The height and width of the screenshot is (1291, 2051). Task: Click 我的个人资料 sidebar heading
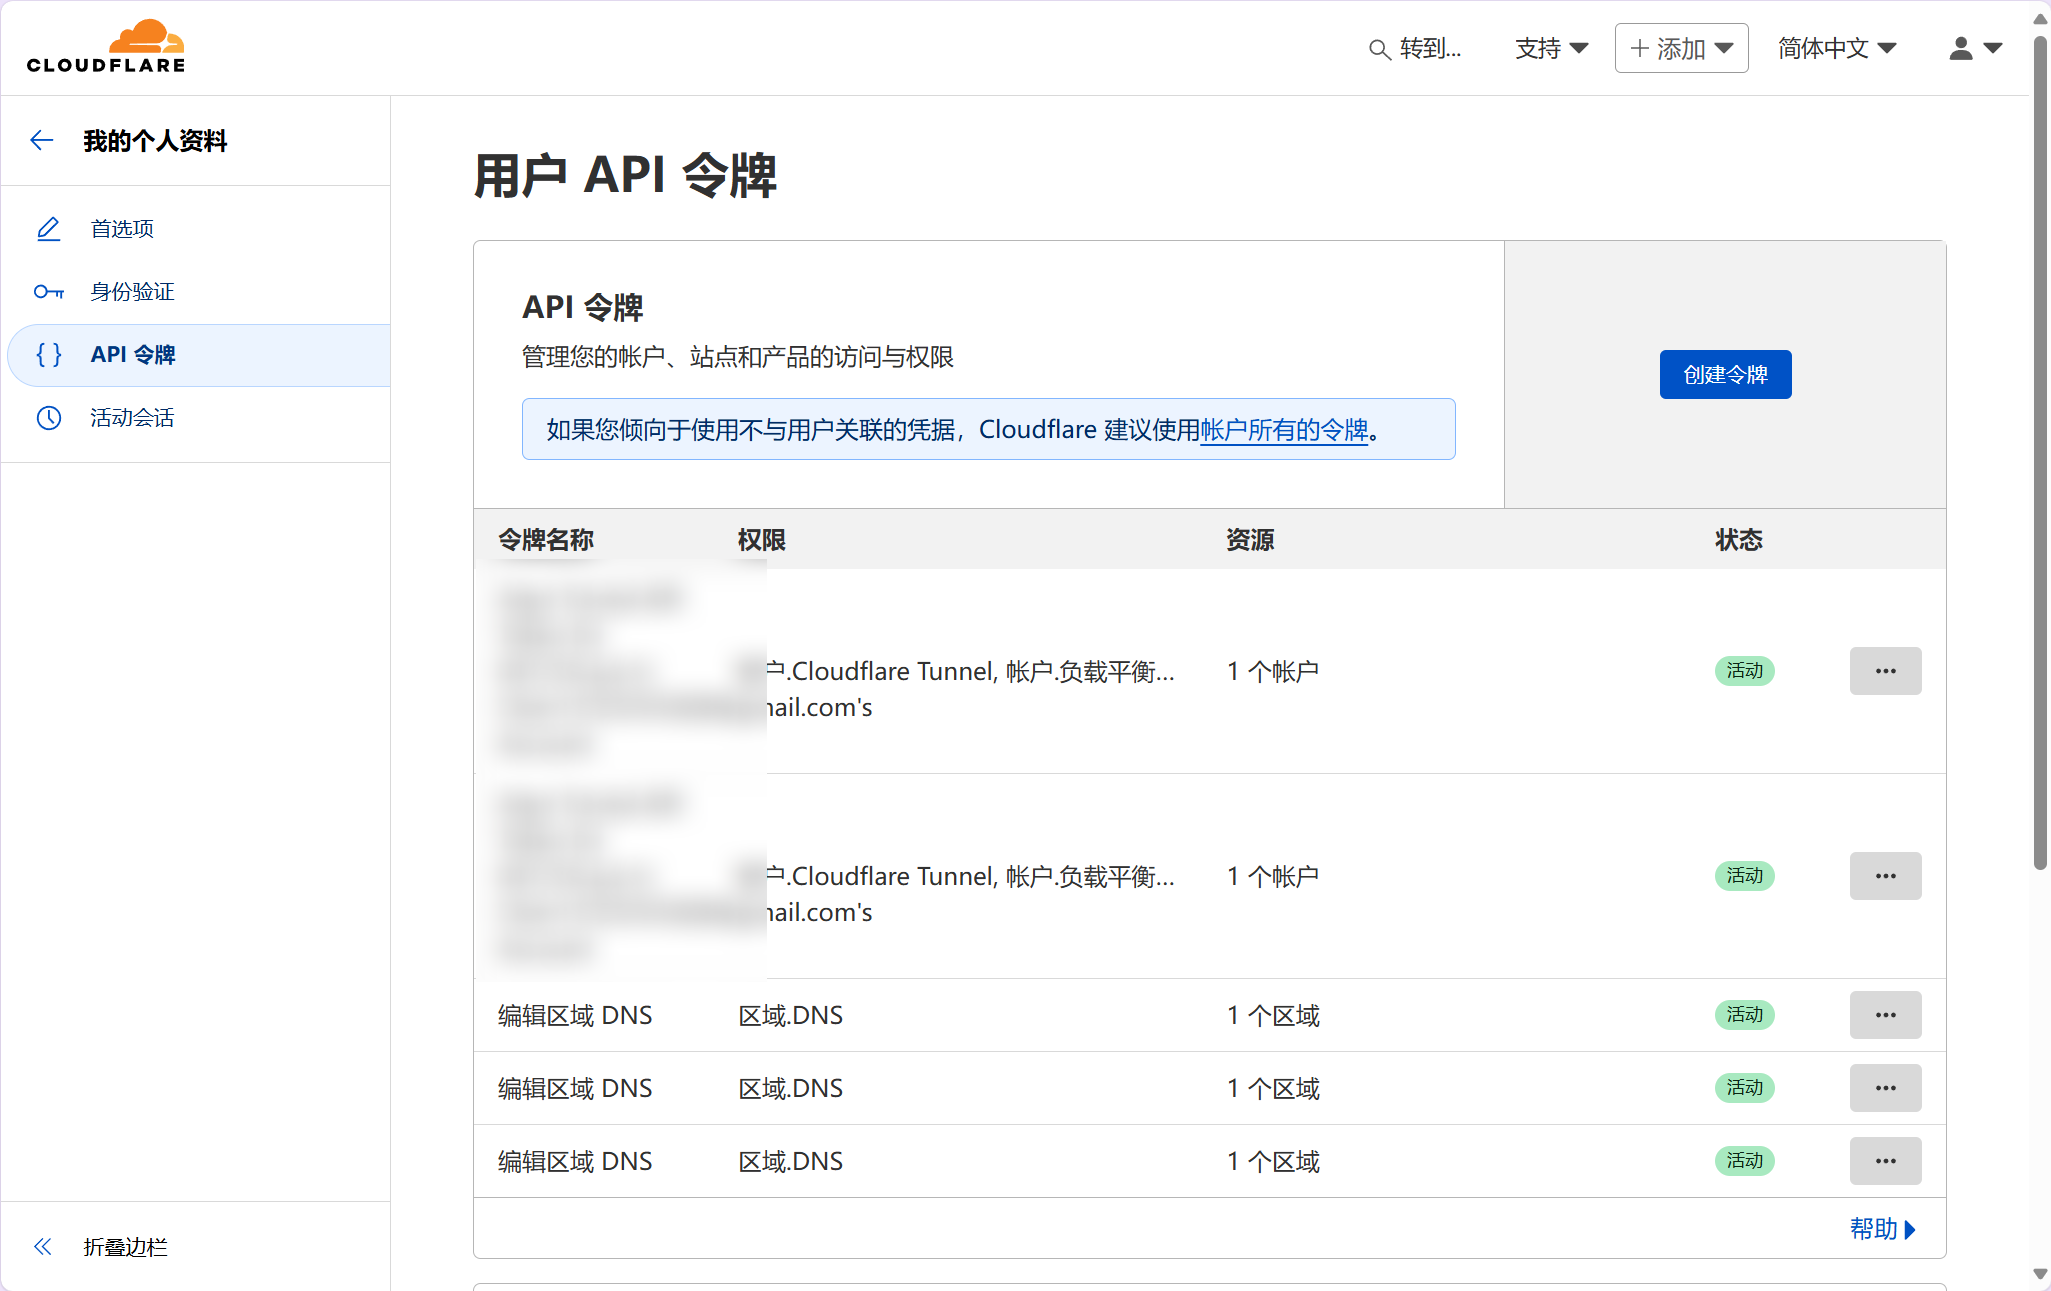(155, 141)
